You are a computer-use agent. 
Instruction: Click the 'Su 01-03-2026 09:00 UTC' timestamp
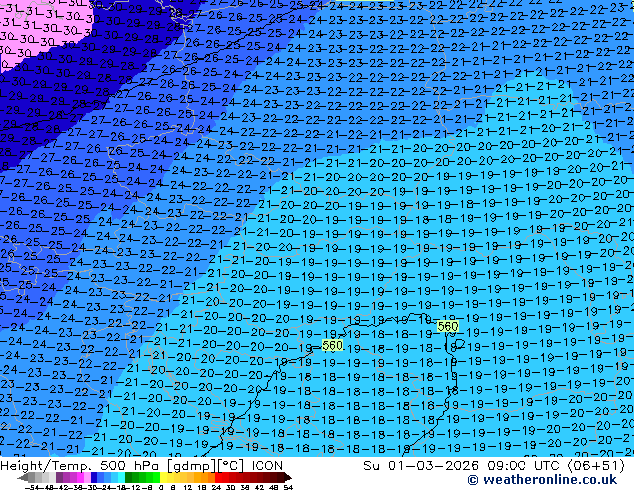[x=463, y=466]
